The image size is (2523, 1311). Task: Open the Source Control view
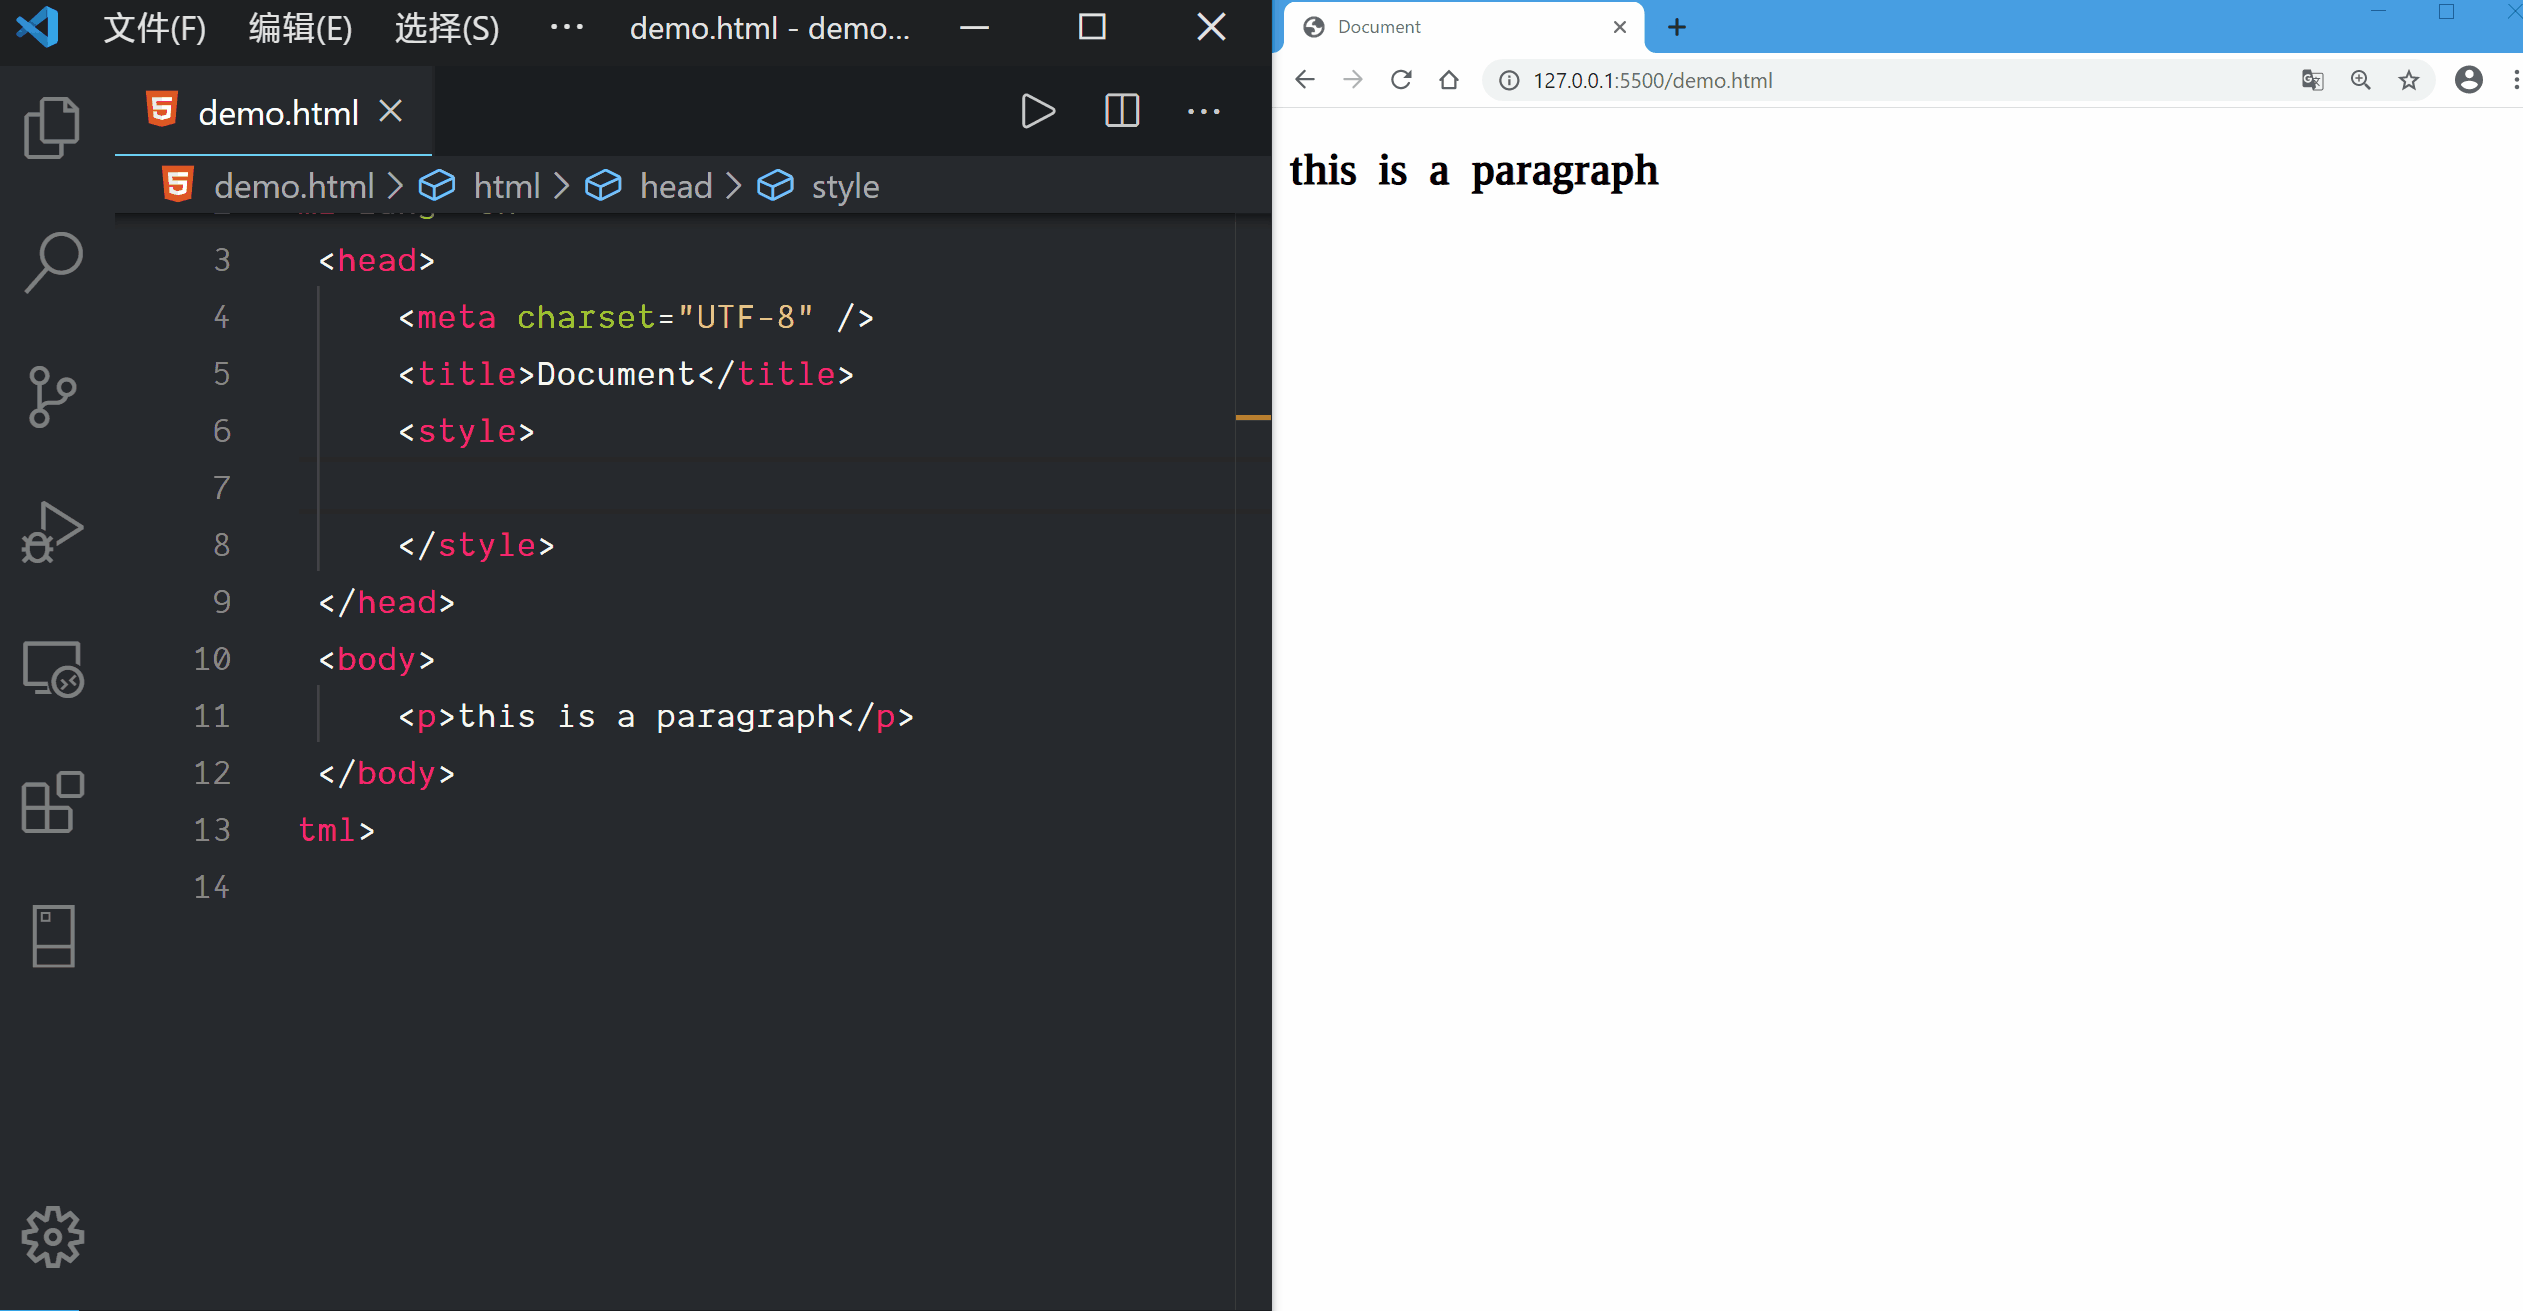[x=52, y=397]
